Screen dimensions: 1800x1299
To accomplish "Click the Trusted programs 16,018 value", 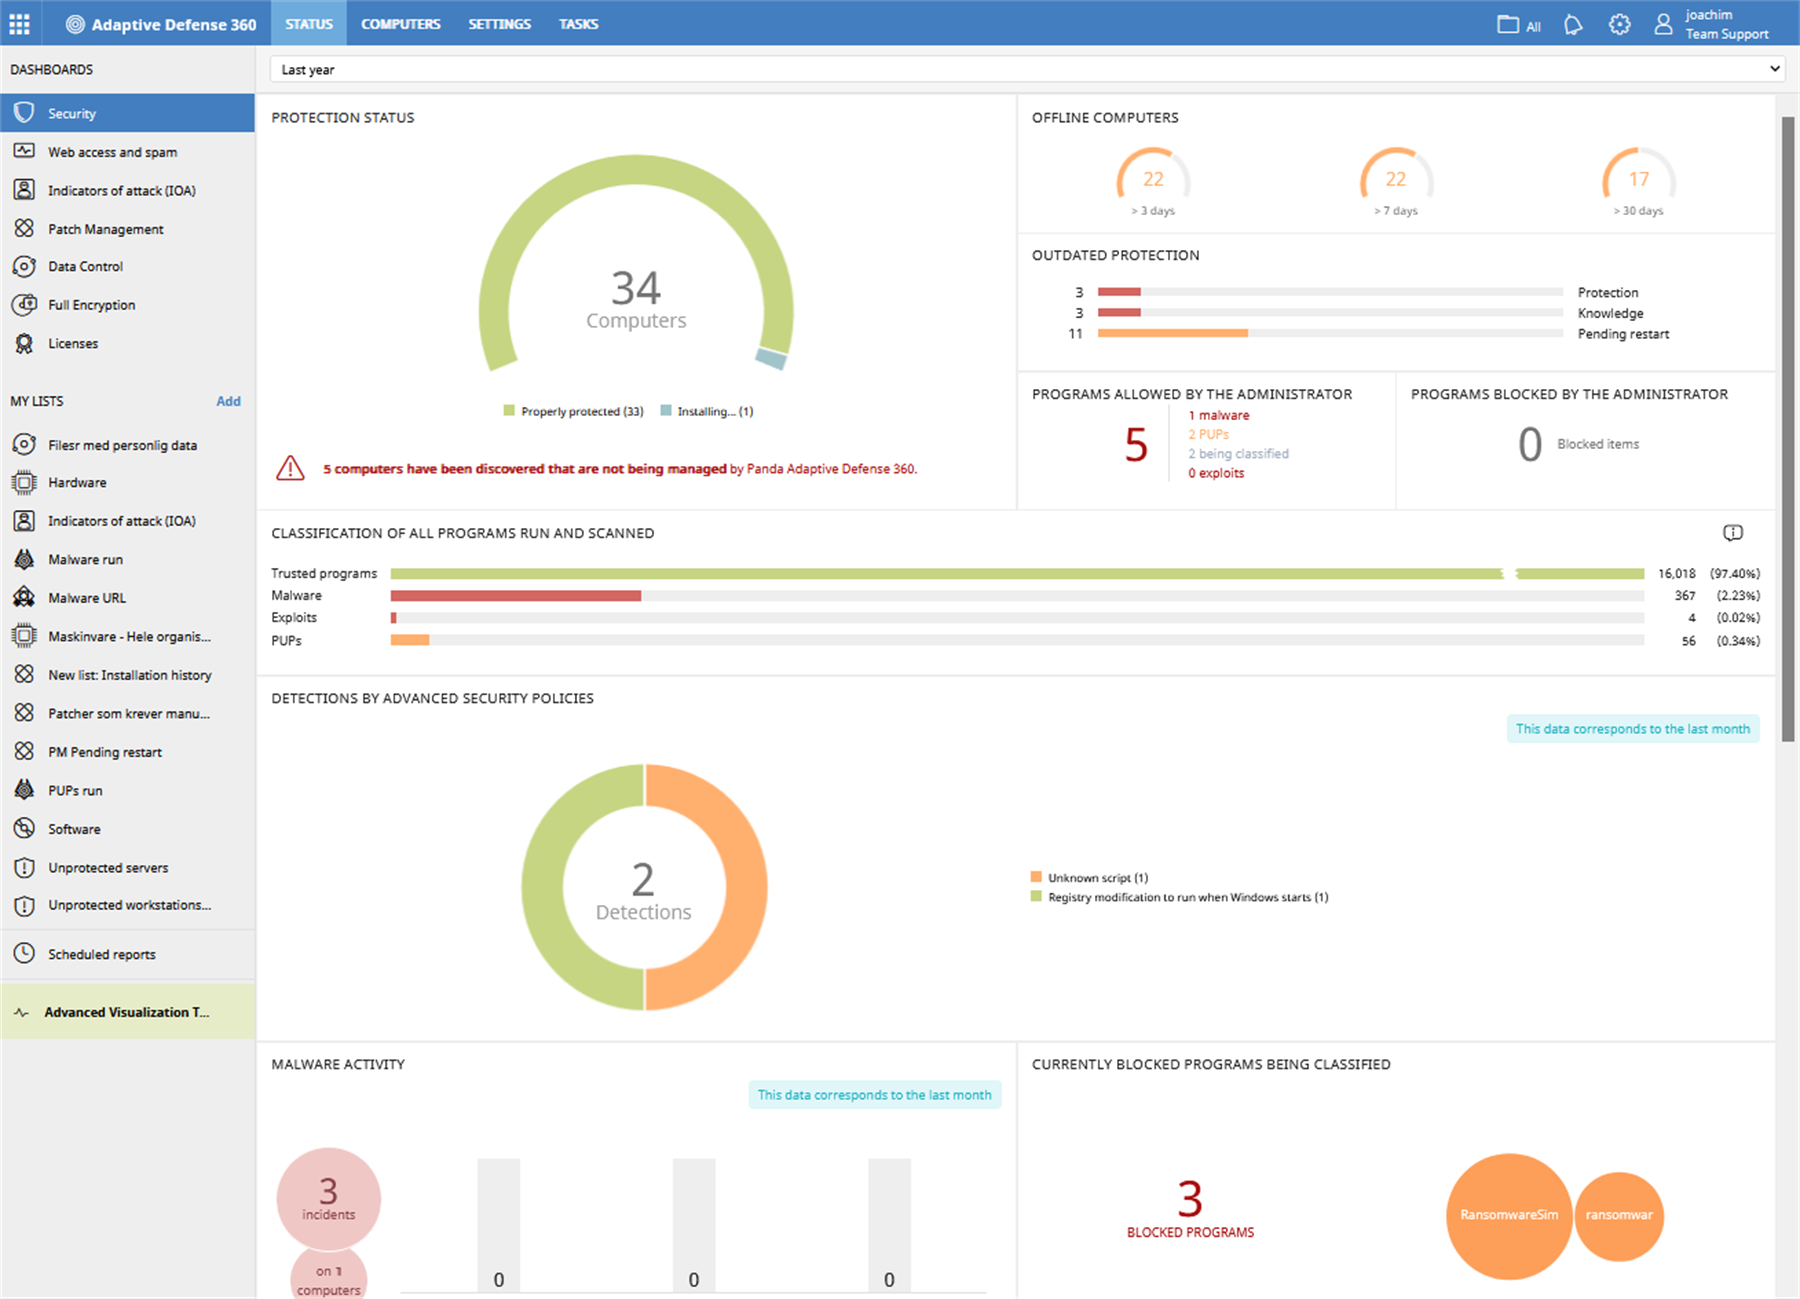I will (1677, 574).
